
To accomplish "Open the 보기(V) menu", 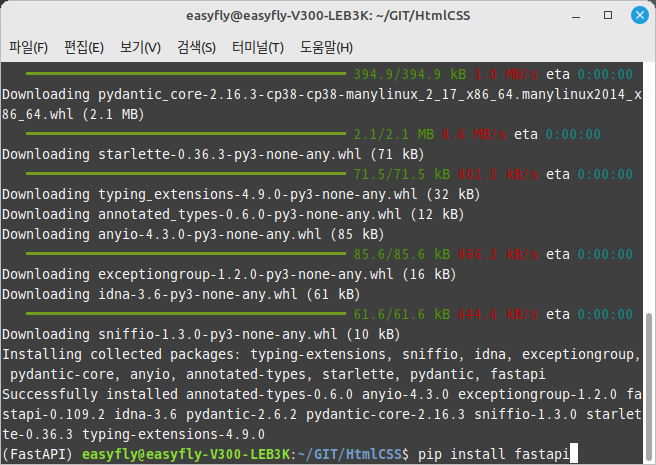I will tap(140, 47).
